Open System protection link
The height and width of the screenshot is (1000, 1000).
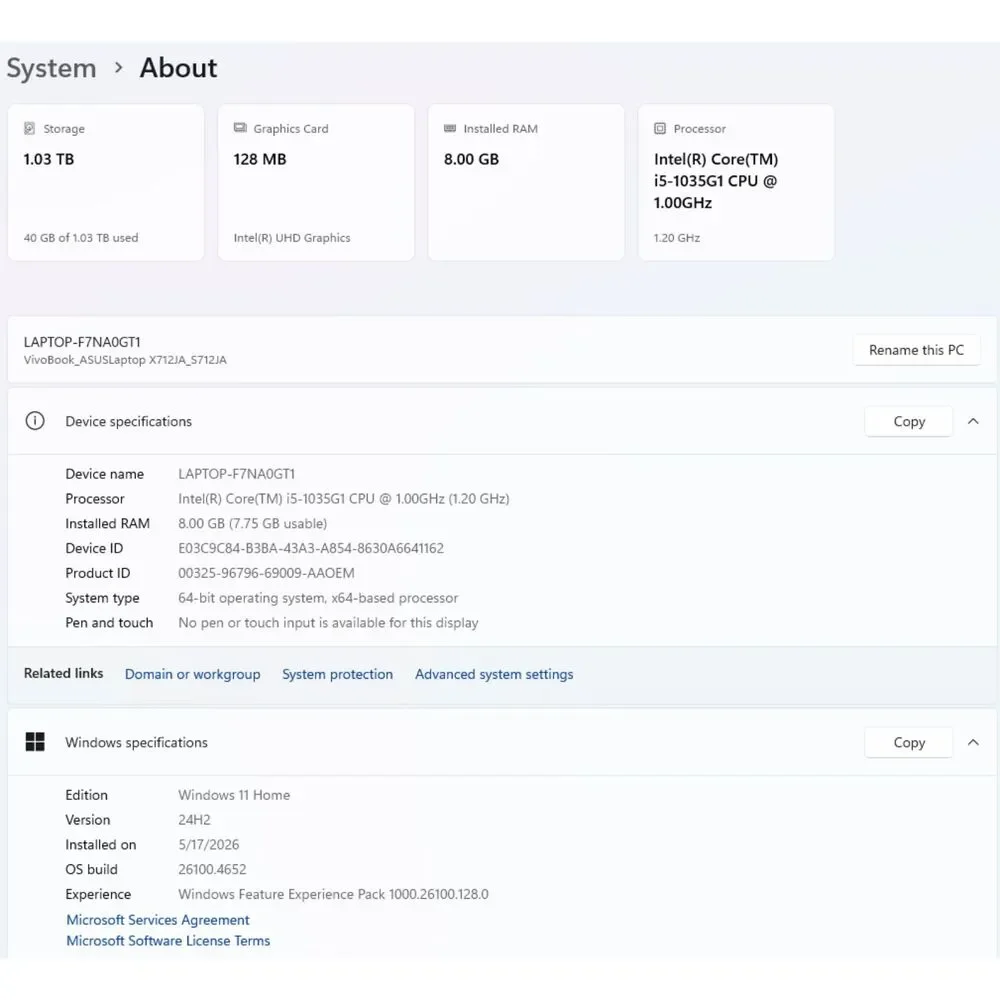[x=337, y=674]
